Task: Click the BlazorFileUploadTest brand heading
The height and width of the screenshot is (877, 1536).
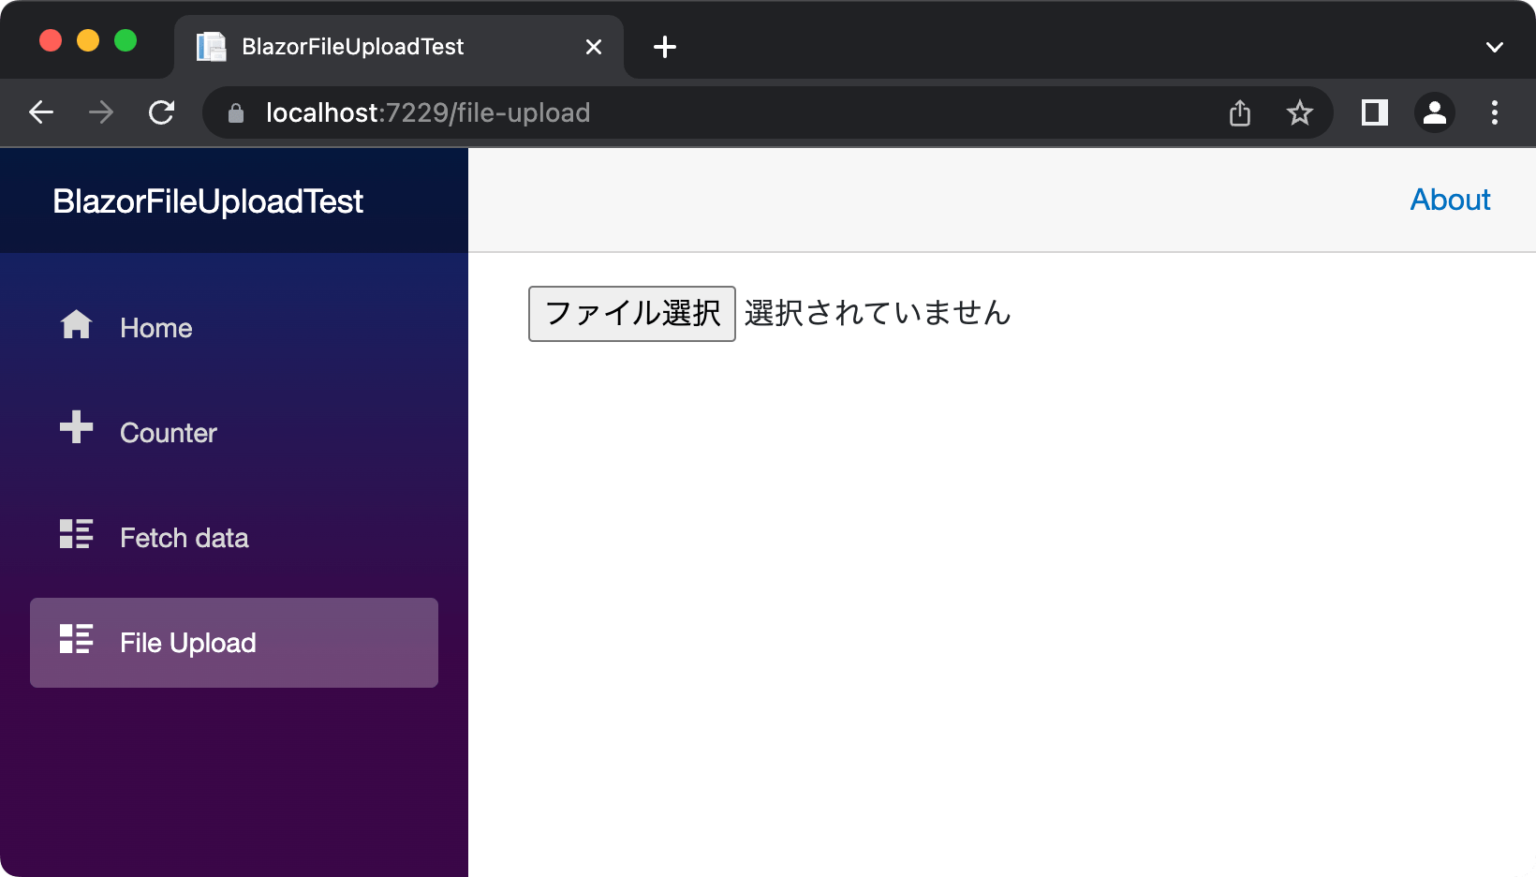Action: click(208, 201)
